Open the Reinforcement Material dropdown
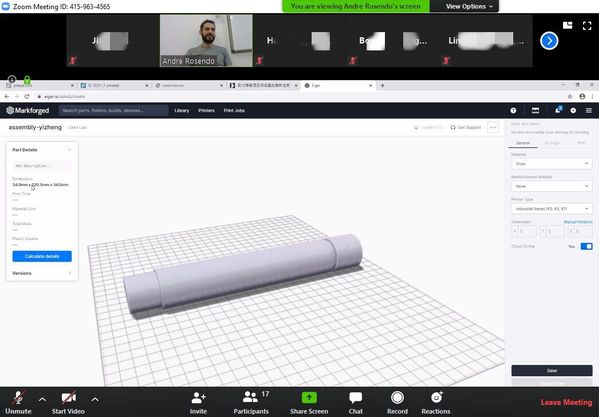599x417 pixels. (x=552, y=186)
